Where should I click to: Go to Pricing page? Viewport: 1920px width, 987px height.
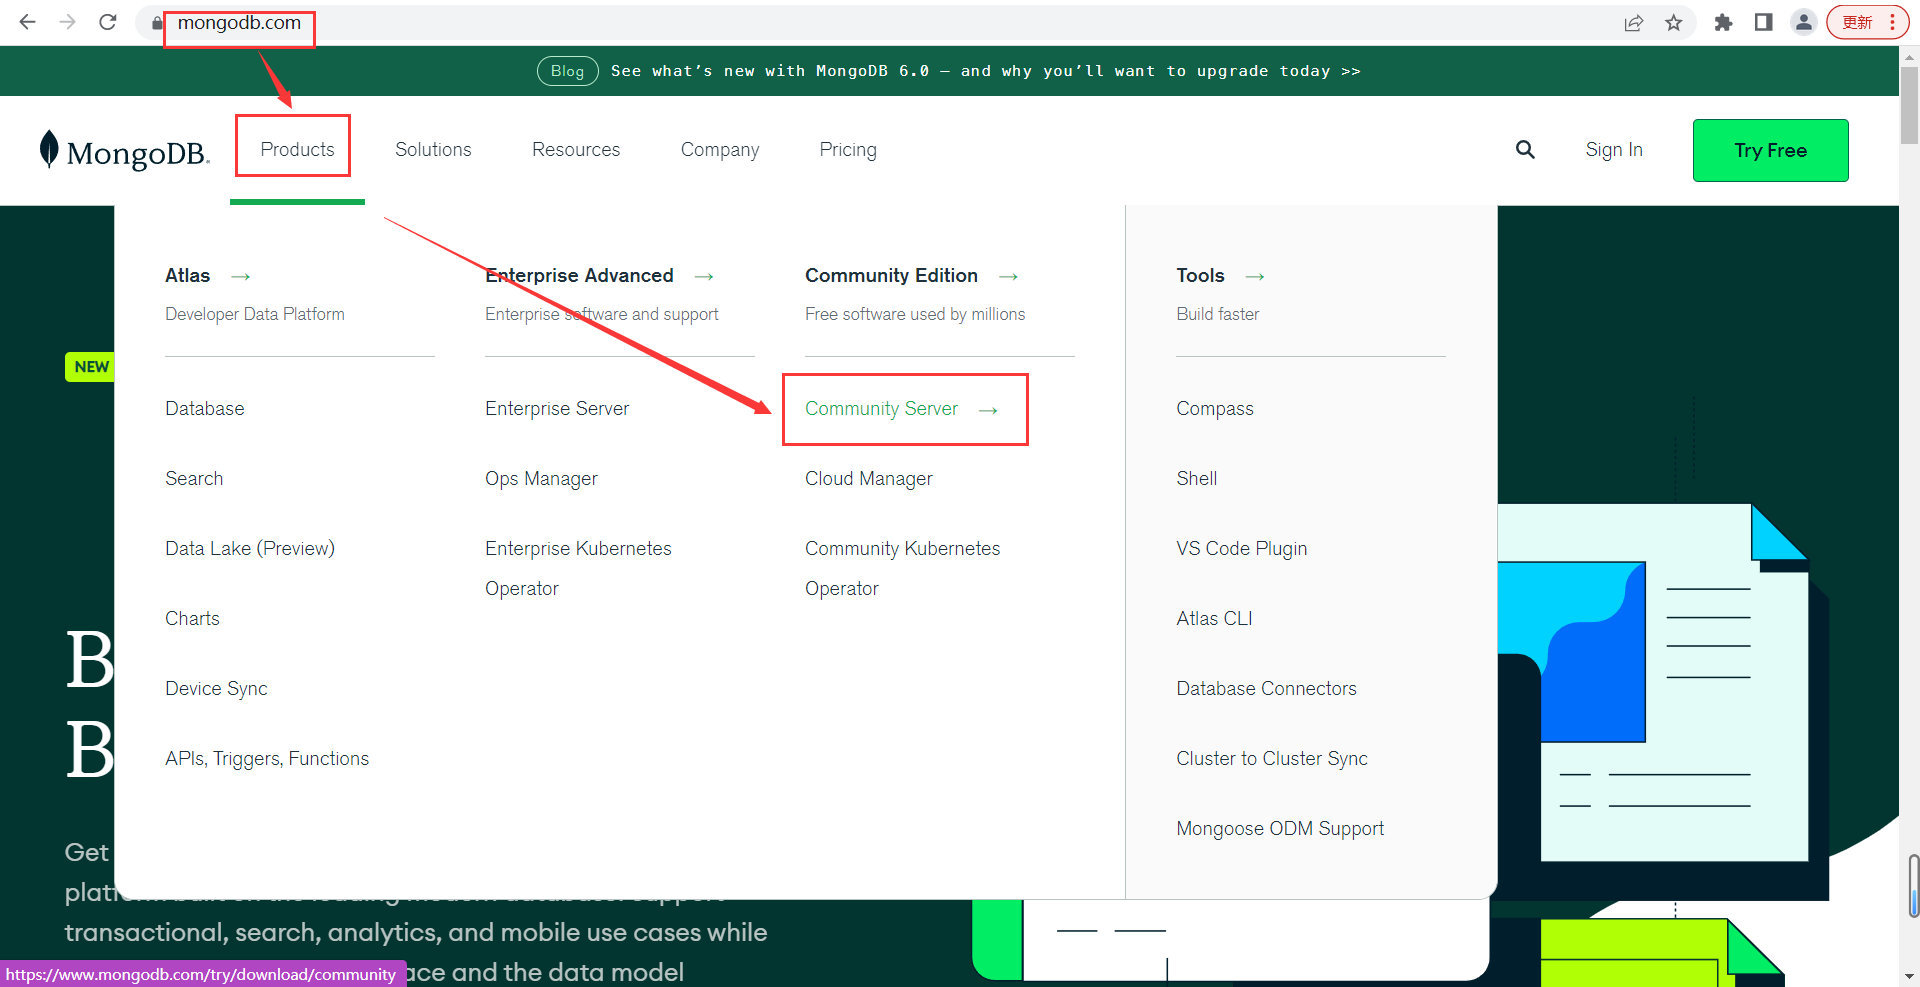coord(848,150)
